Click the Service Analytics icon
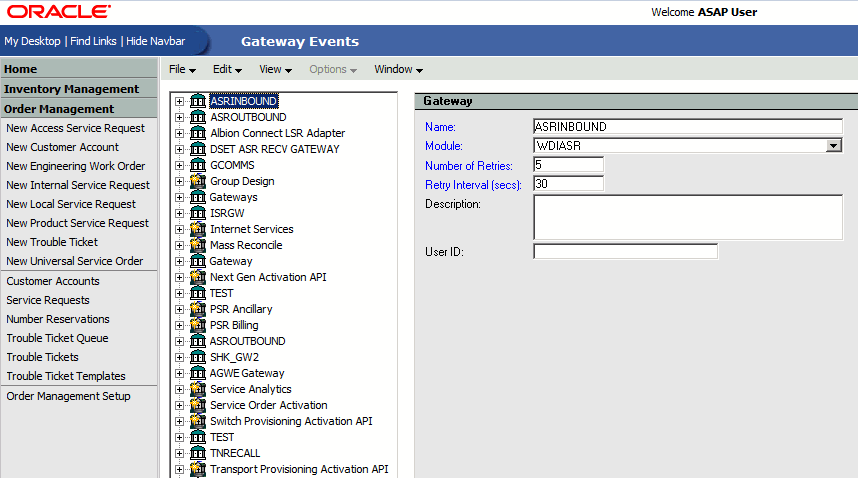This screenshot has height=478, width=858. click(198, 389)
